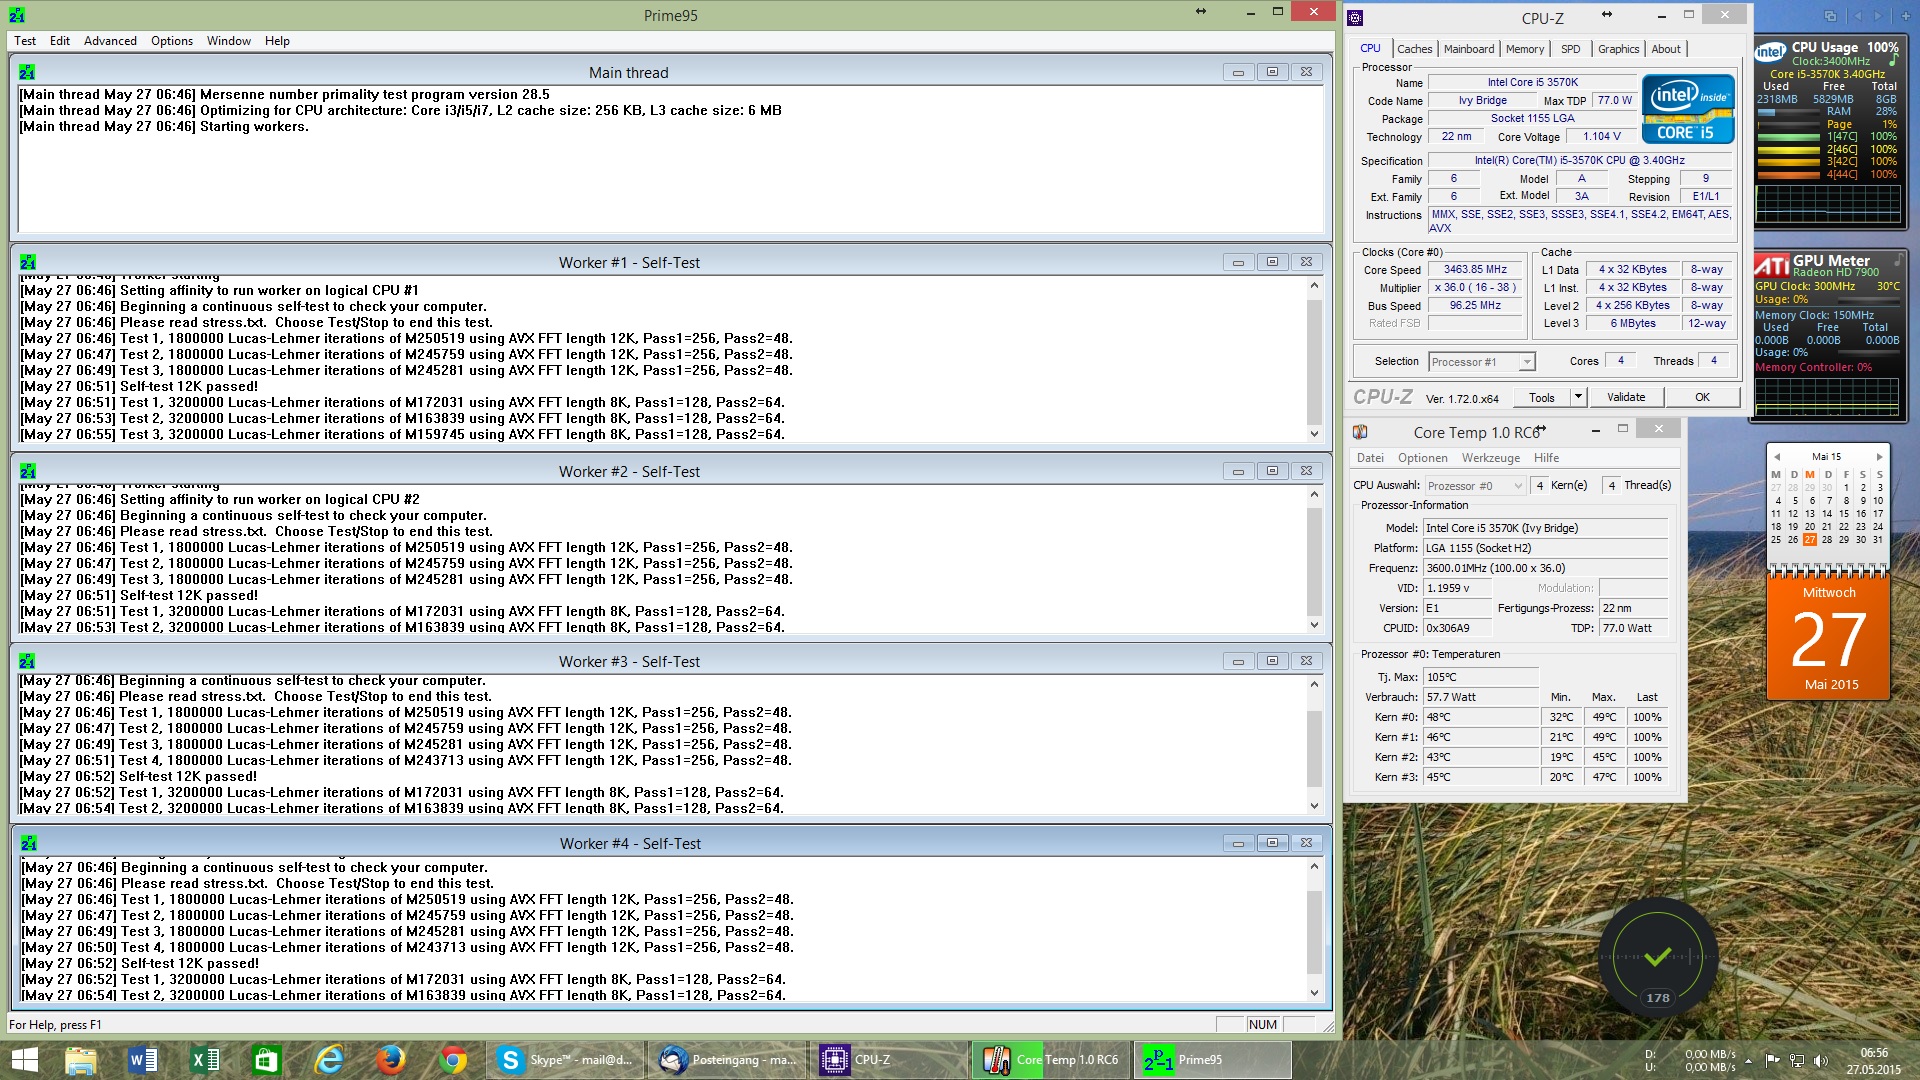The image size is (1920, 1080).
Task: Open Word from the taskbar
Action: (143, 1060)
